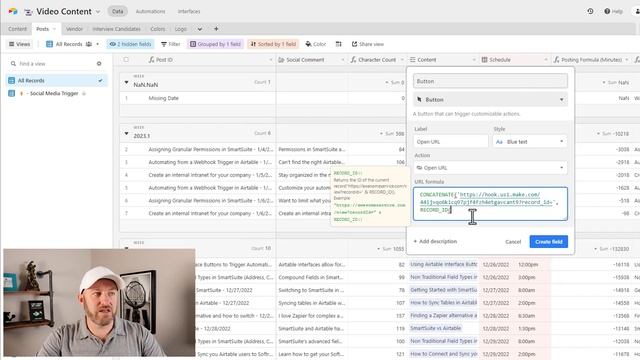Switch to Interview Candidates table tab
This screenshot has width=640, height=360.
(x=116, y=29)
